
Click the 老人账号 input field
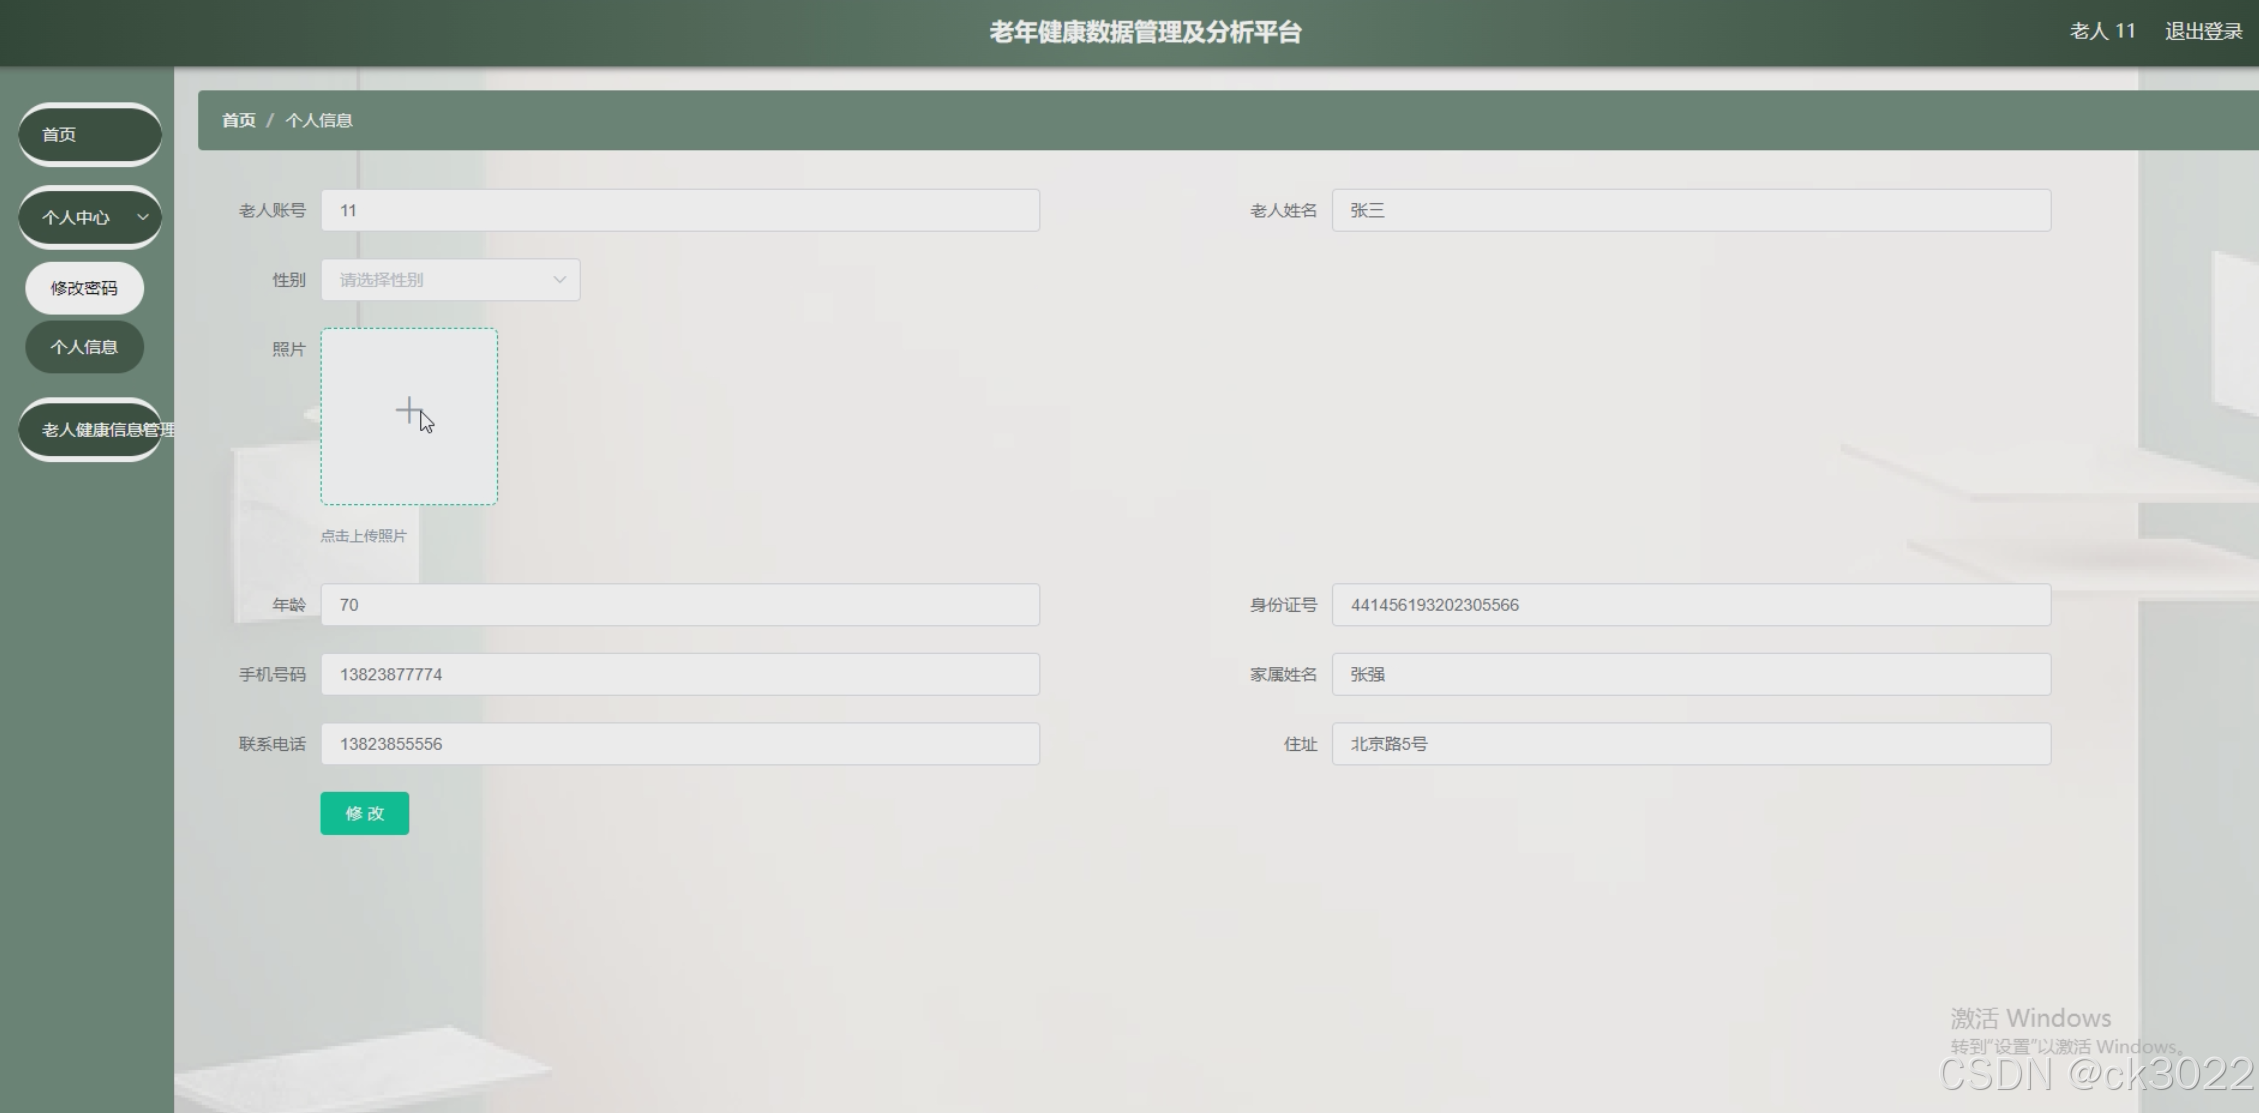pyautogui.click(x=680, y=211)
